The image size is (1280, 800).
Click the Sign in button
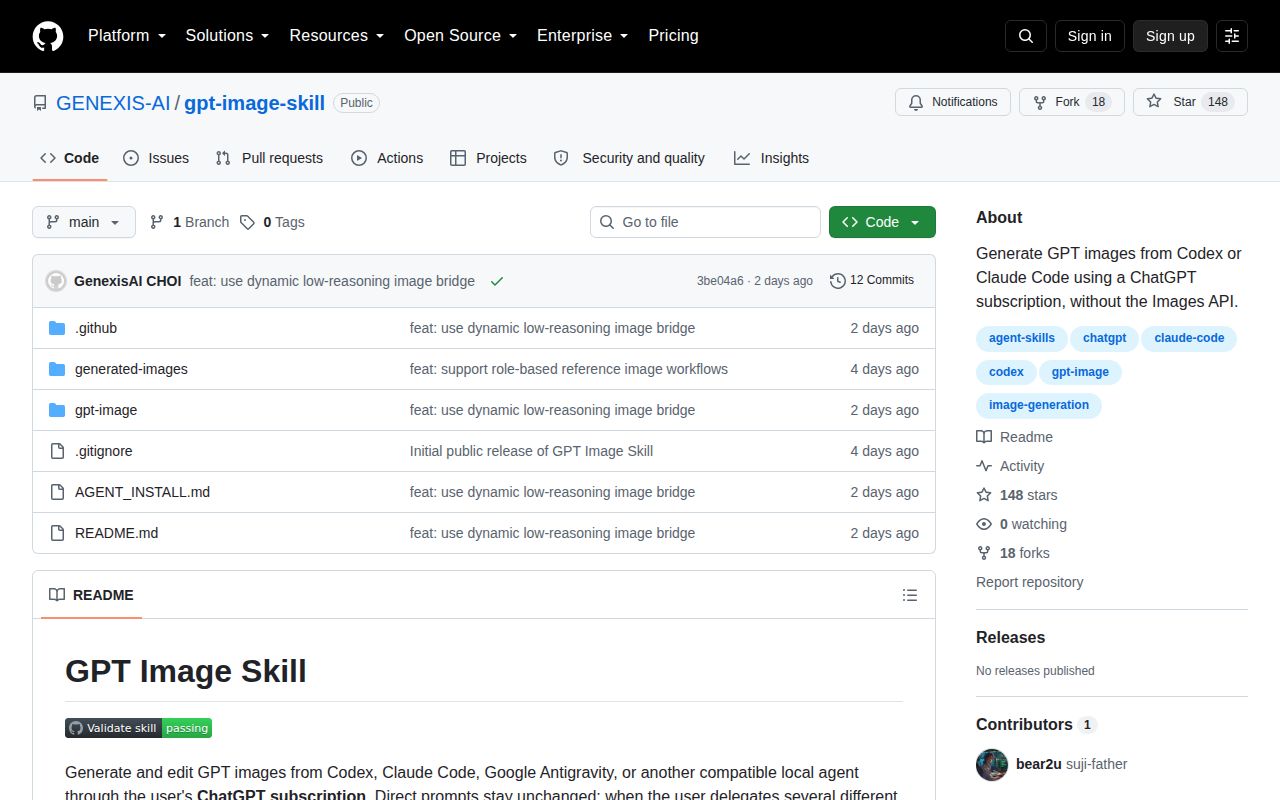coord(1090,36)
